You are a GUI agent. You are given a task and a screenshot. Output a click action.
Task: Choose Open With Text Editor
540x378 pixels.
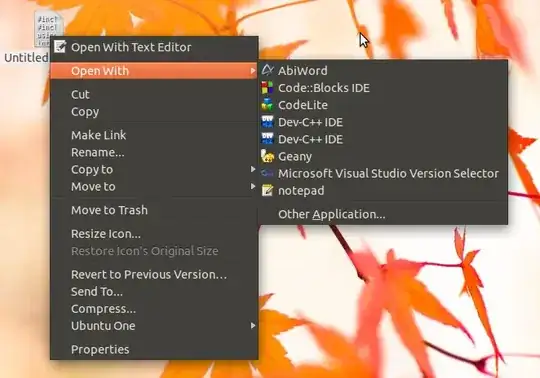pos(154,47)
